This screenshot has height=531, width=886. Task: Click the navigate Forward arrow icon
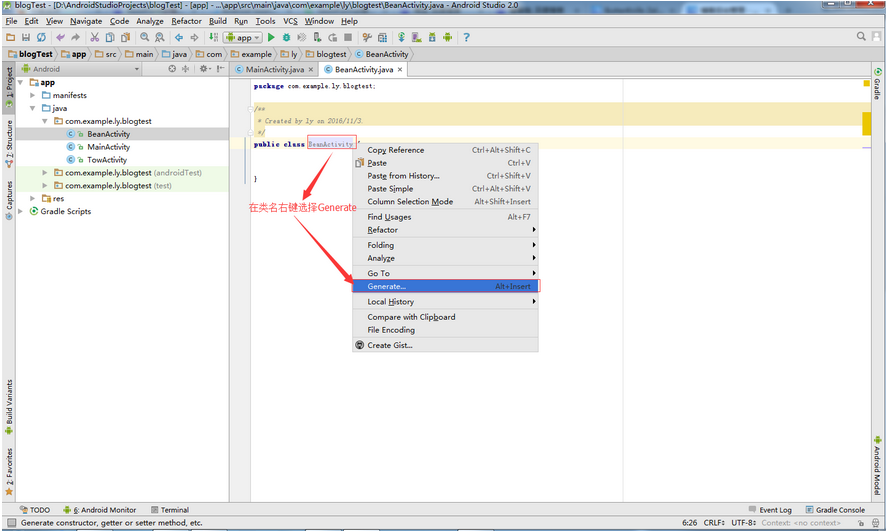pos(194,37)
